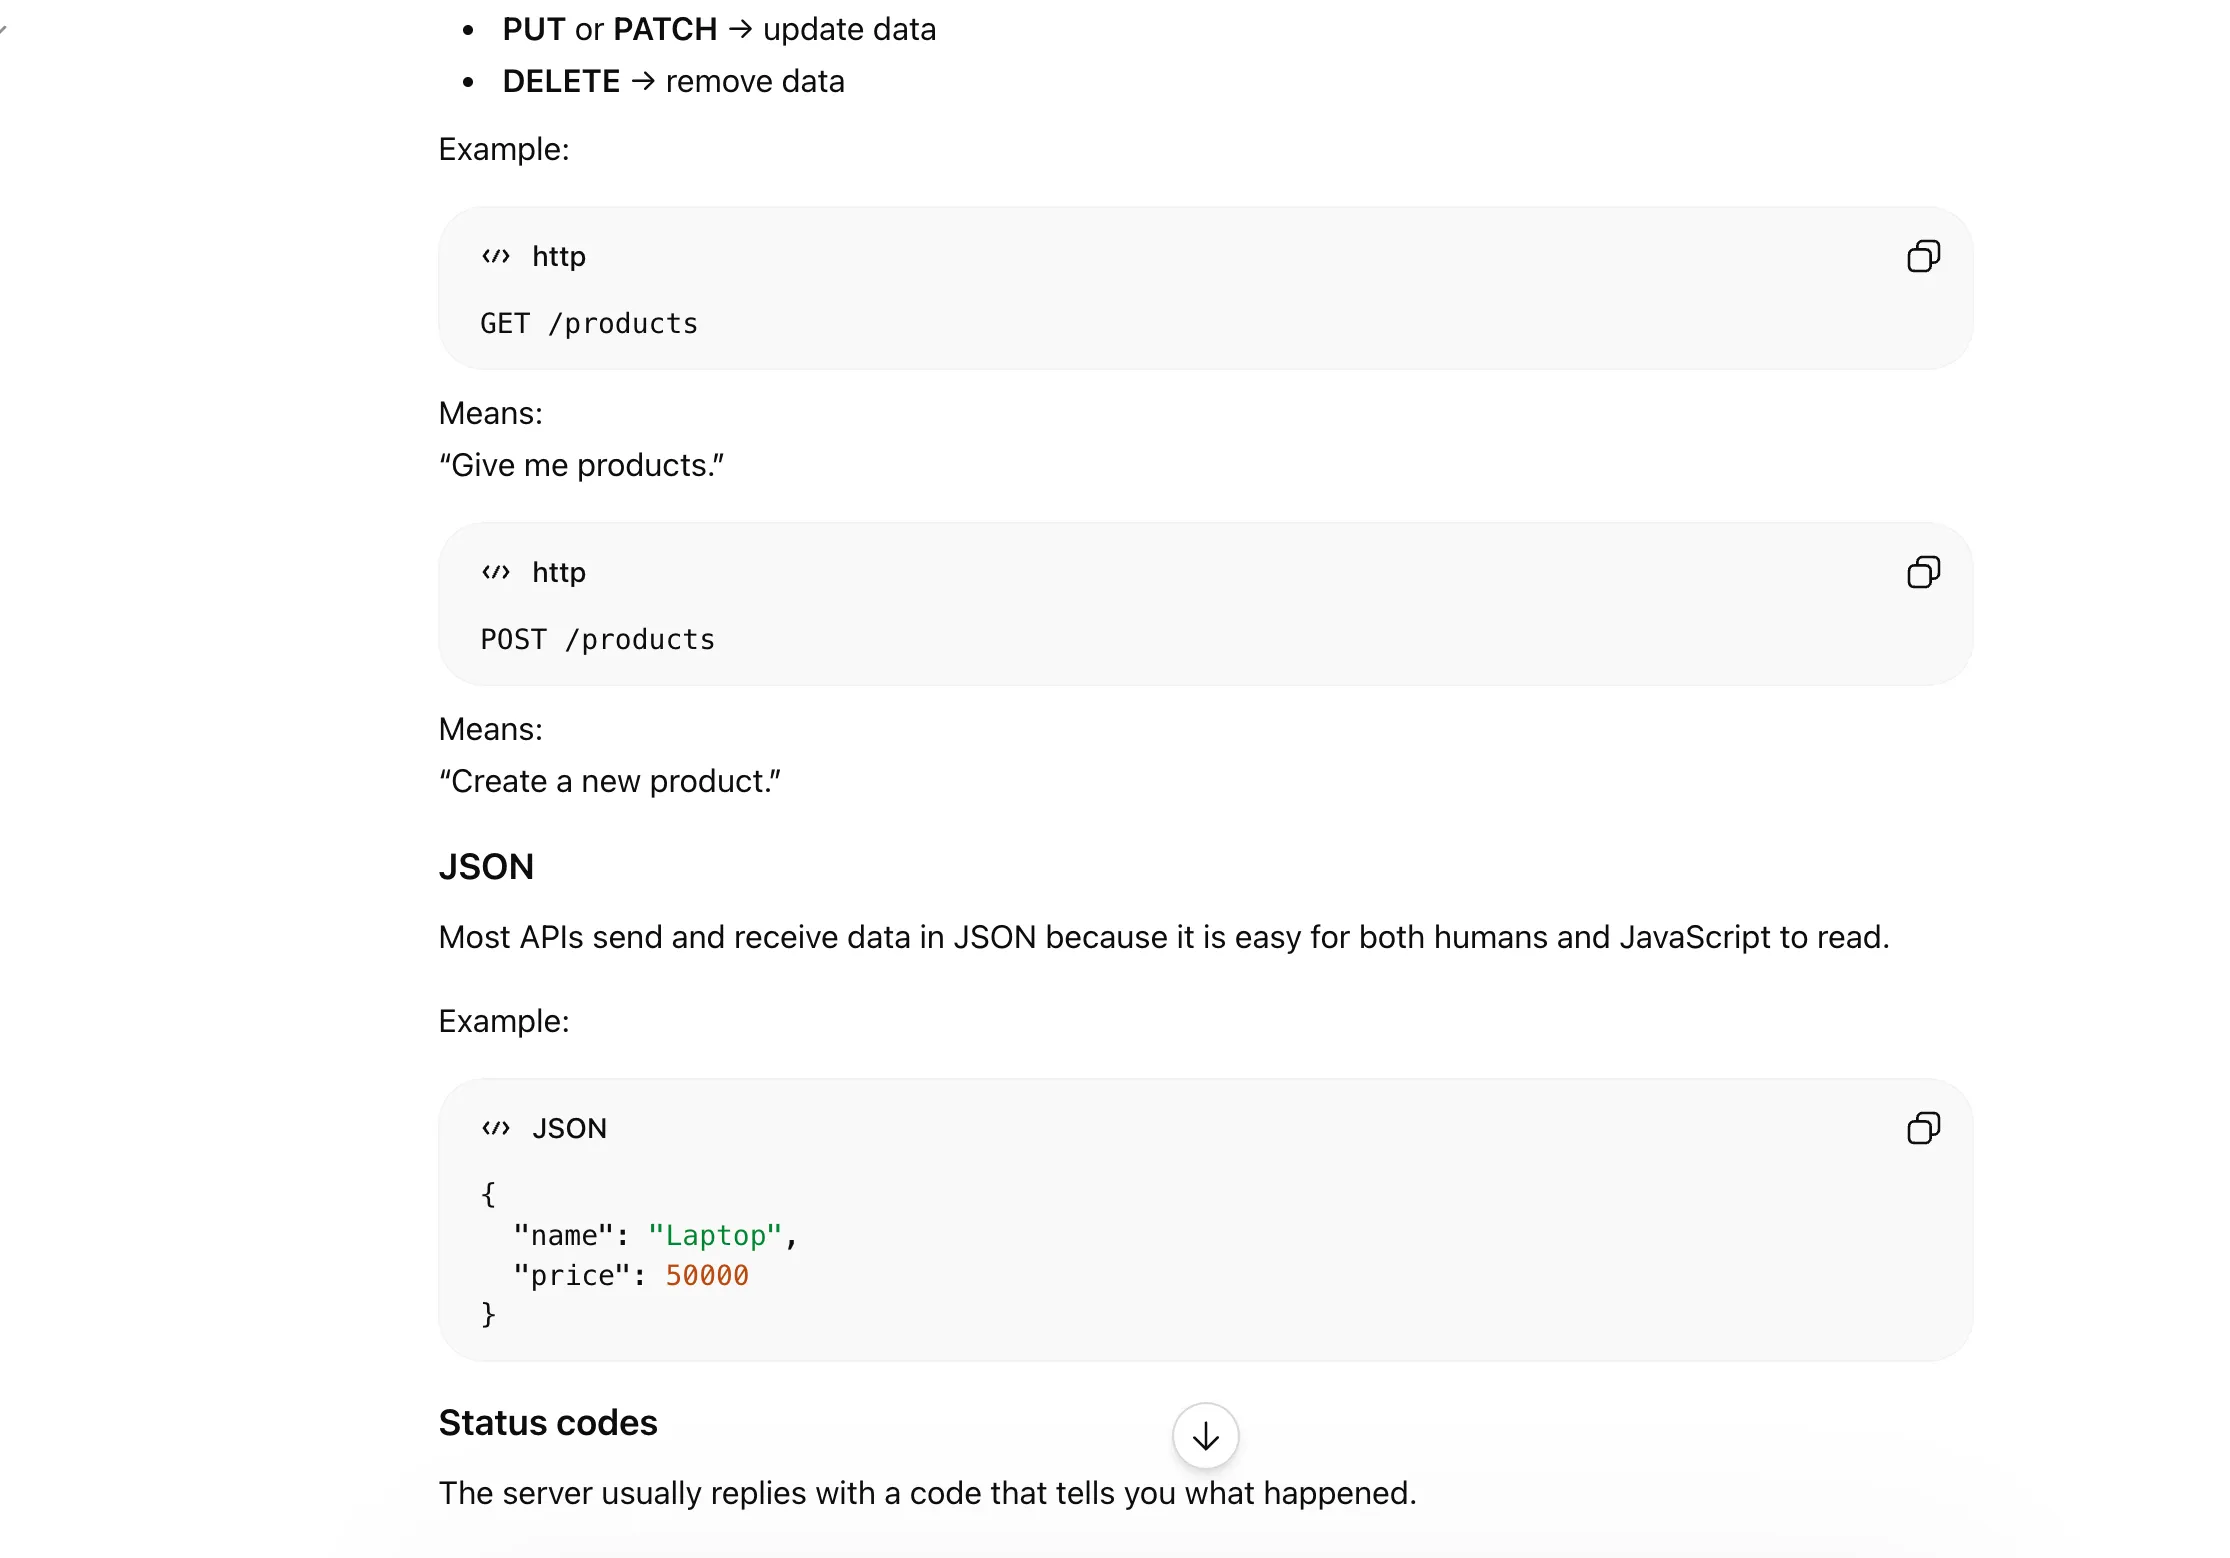Click the code icon beside first http label
2230x1558 pixels.
pos(496,257)
